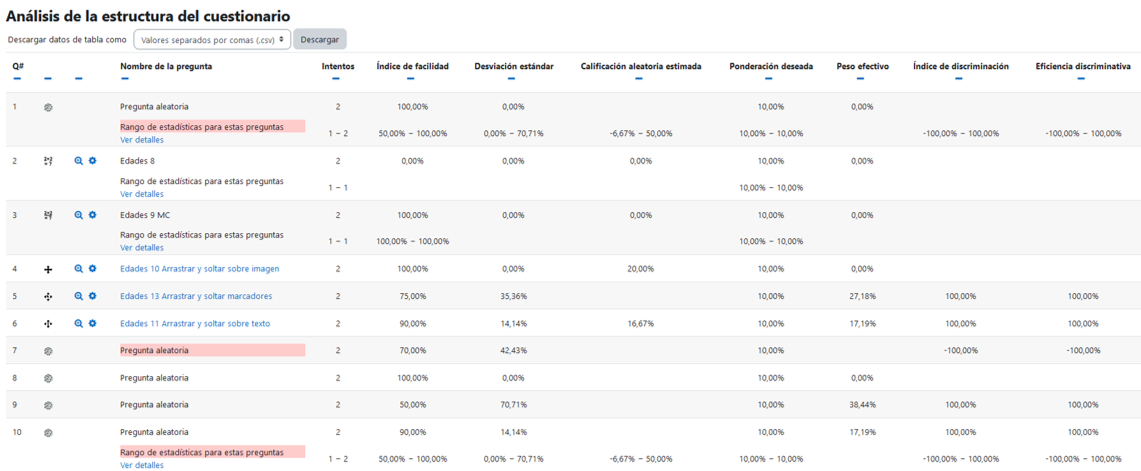Open the edit gear for Edades 13 question
This screenshot has height=471, width=1141.
[93, 296]
